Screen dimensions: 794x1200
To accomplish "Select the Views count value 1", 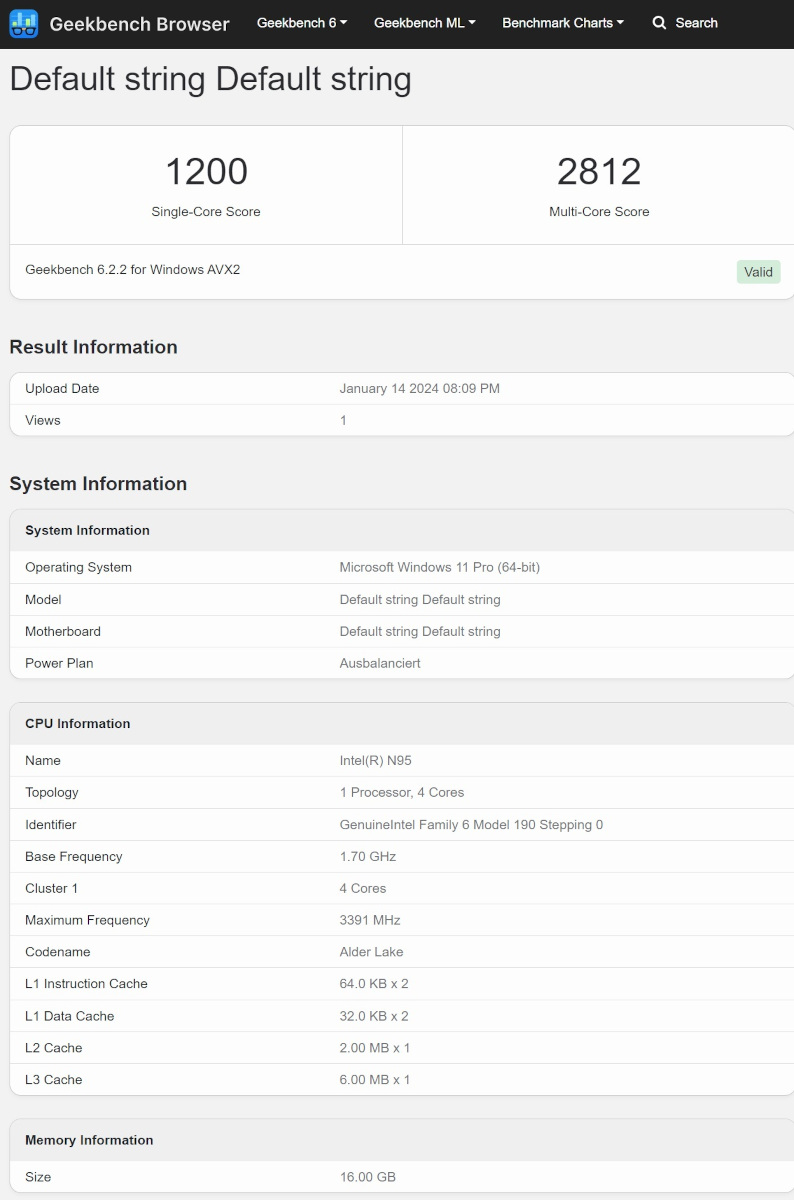I will point(343,421).
